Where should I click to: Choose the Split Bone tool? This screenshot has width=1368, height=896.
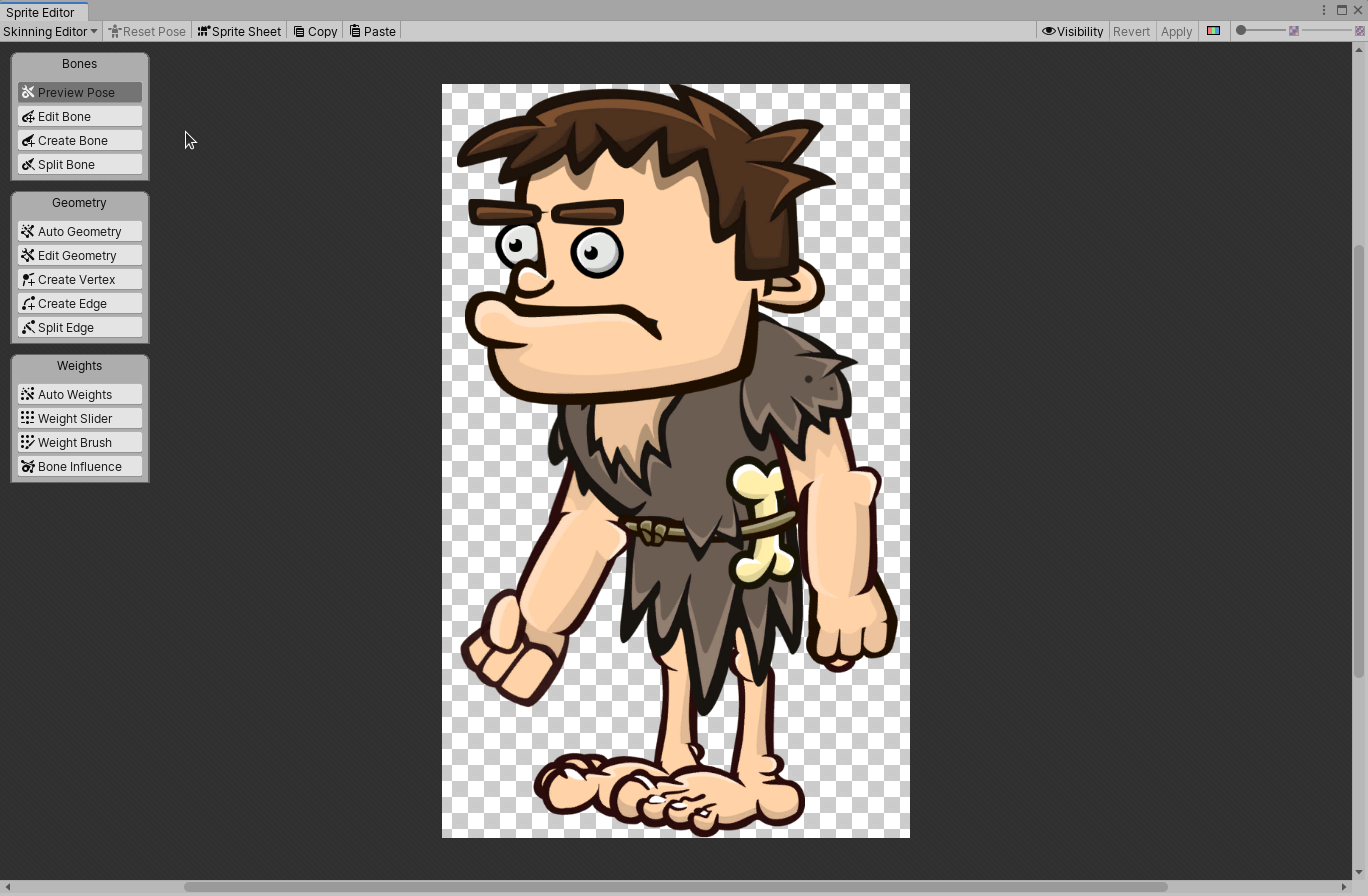pyautogui.click(x=79, y=165)
